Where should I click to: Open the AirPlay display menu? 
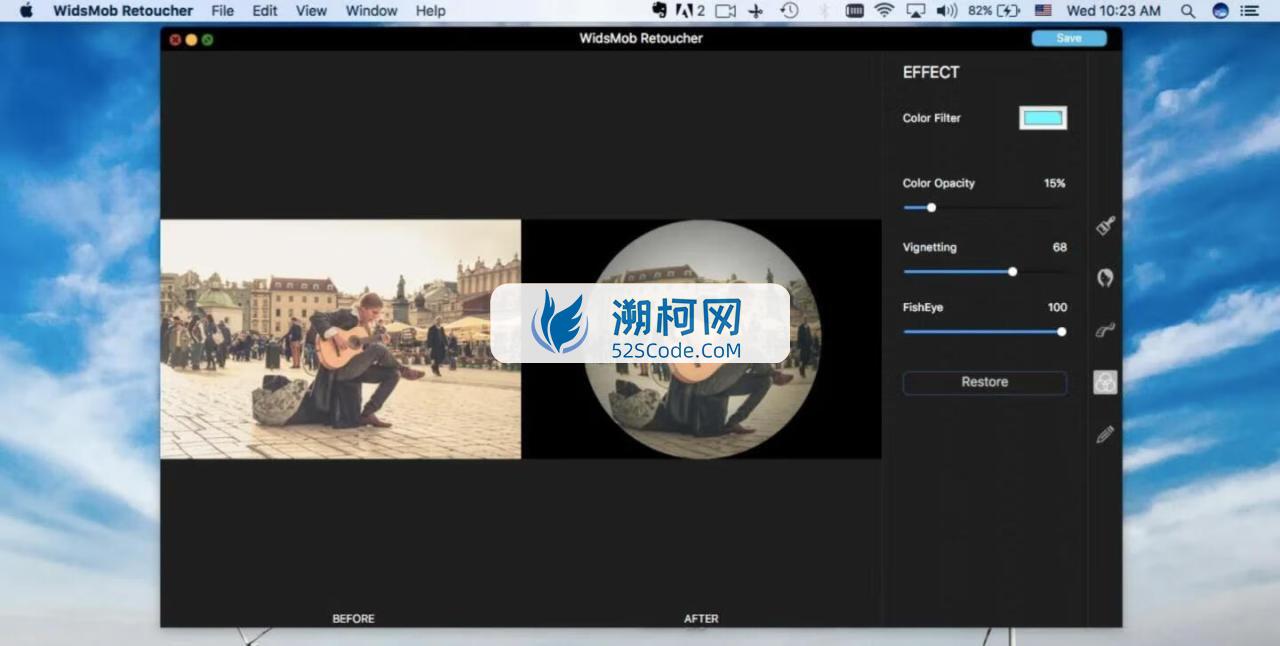pyautogui.click(x=915, y=10)
